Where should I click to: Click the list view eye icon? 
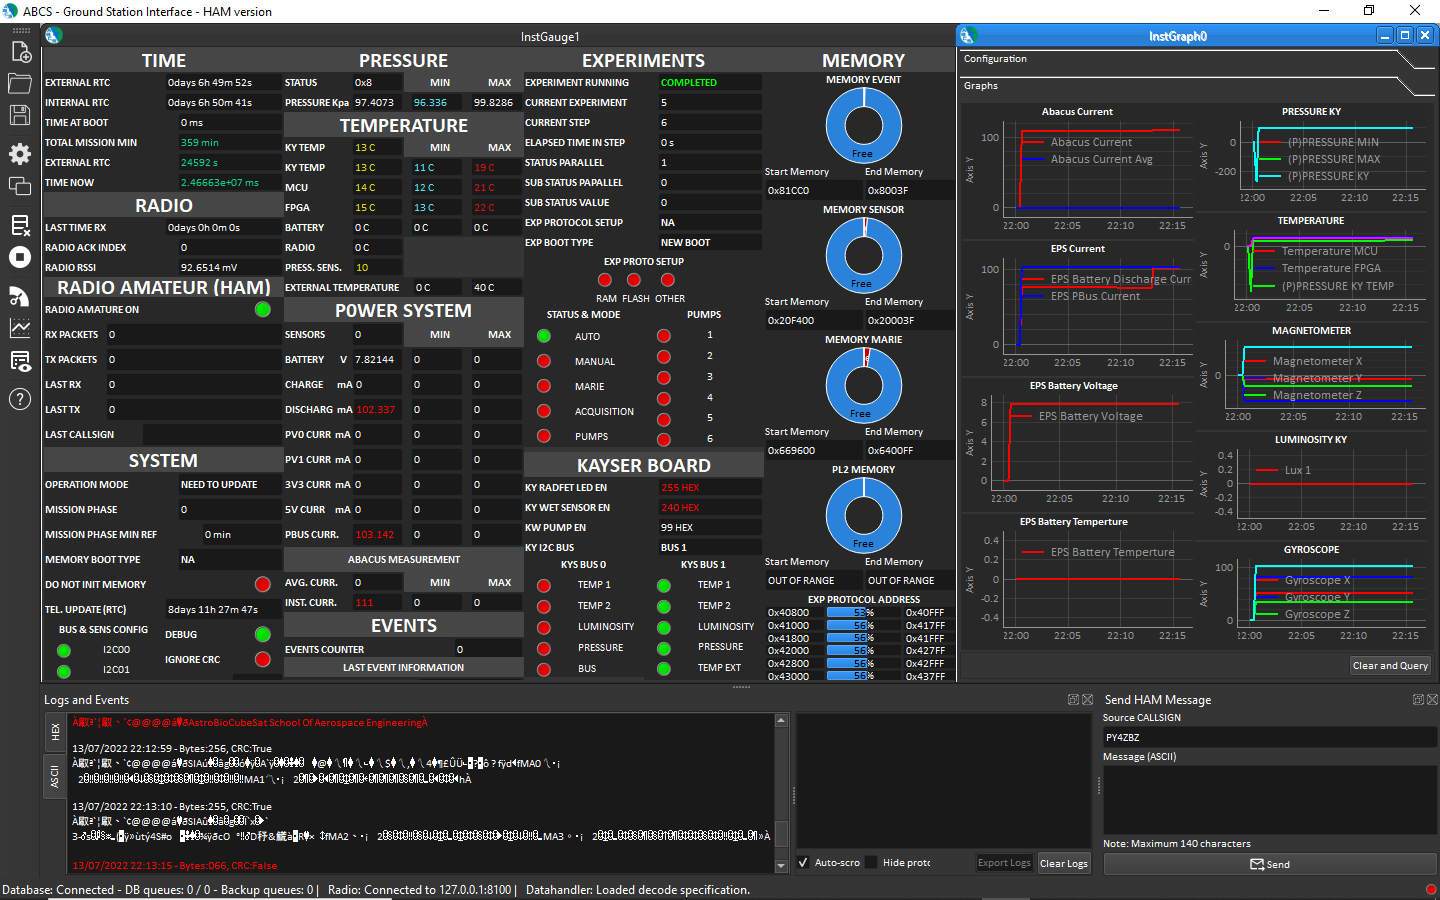point(20,361)
